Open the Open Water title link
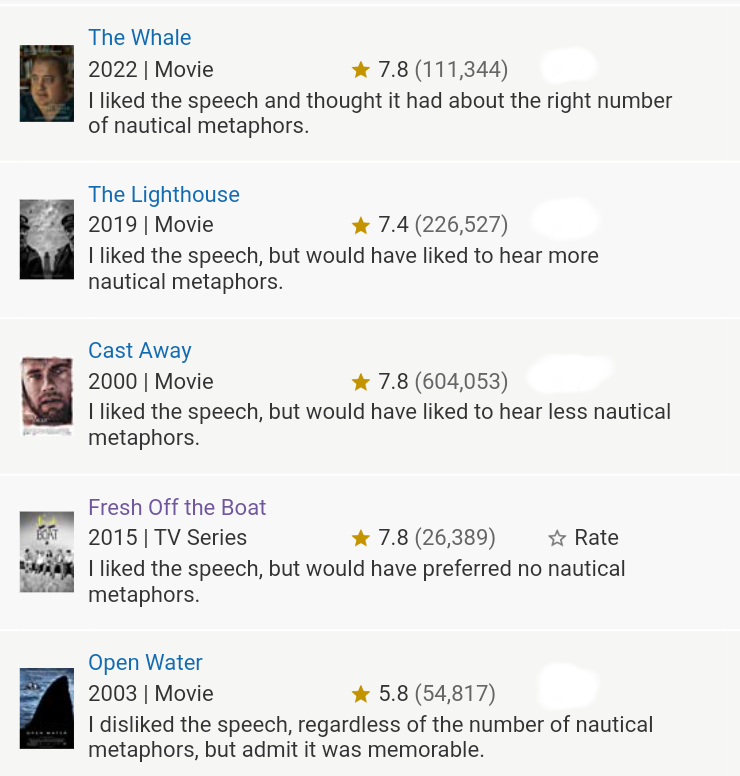Image resolution: width=740 pixels, height=776 pixels. point(145,663)
